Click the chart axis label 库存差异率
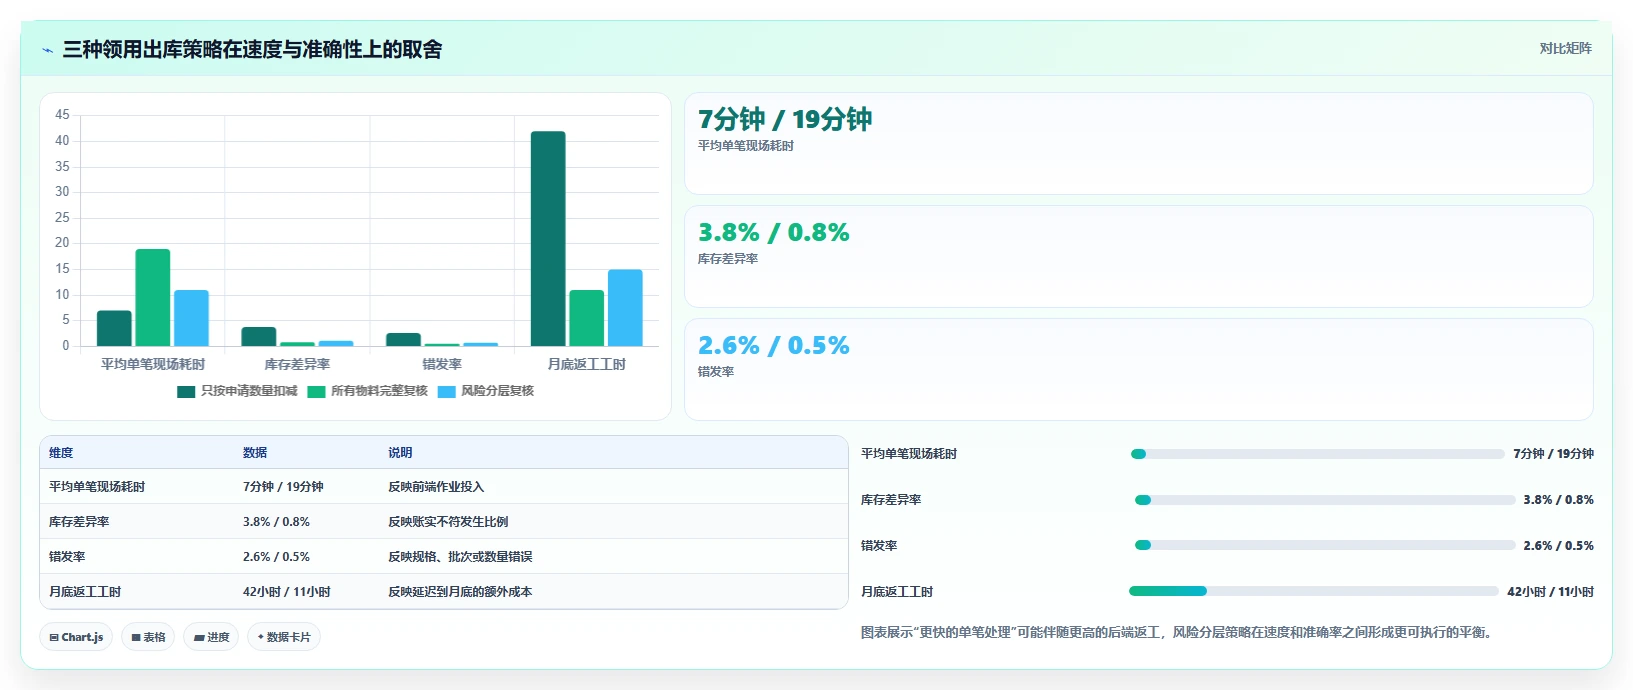The height and width of the screenshot is (690, 1633). [x=297, y=365]
